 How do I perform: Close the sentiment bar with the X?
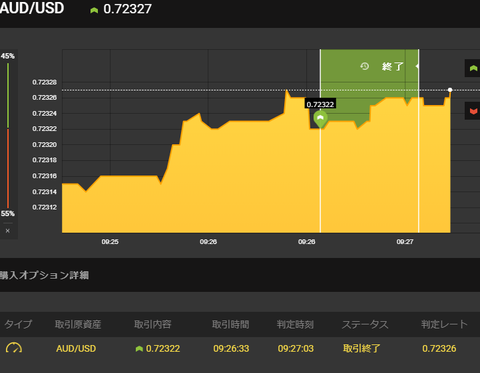pos(8,231)
